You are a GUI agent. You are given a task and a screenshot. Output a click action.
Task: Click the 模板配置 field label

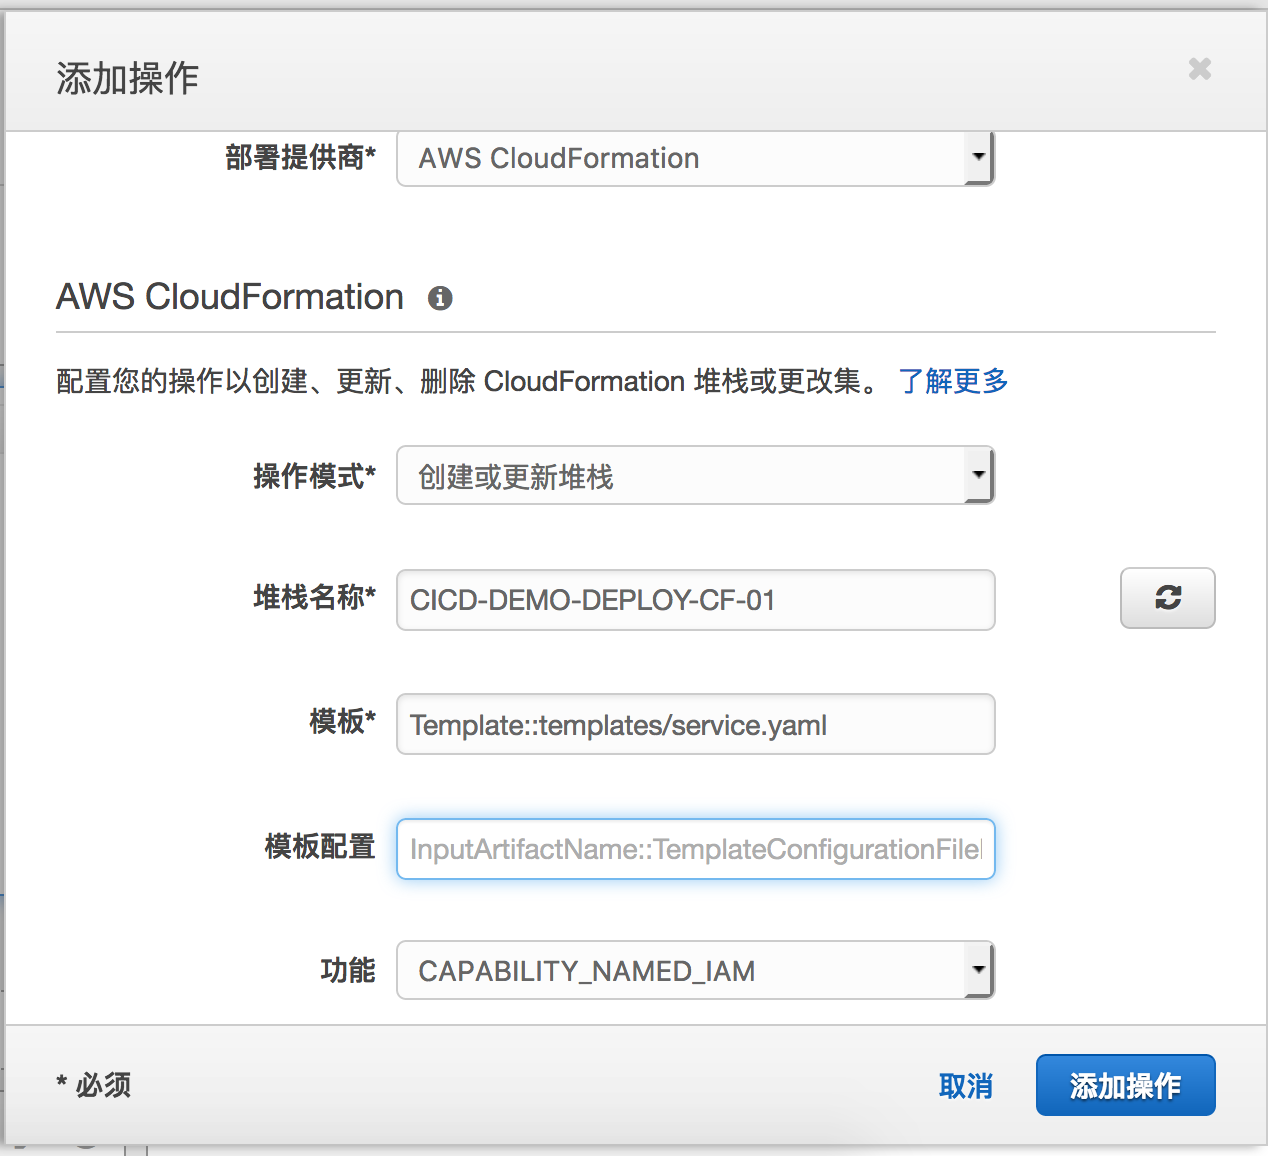pyautogui.click(x=320, y=847)
